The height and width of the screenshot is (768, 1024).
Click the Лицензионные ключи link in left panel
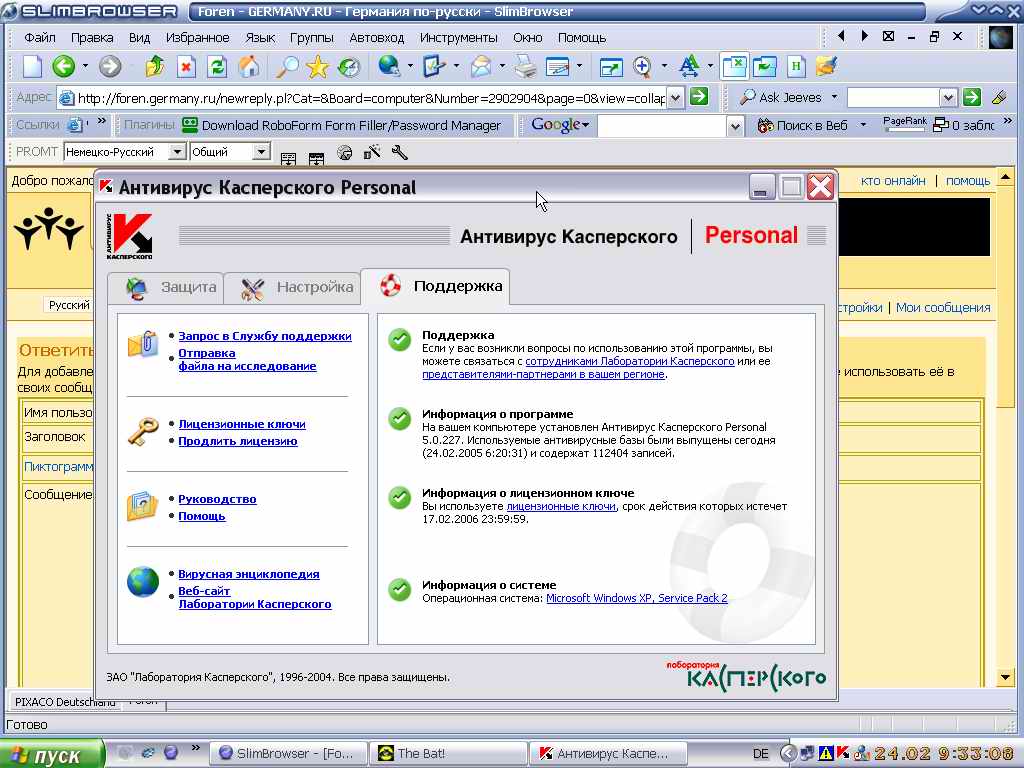(242, 424)
